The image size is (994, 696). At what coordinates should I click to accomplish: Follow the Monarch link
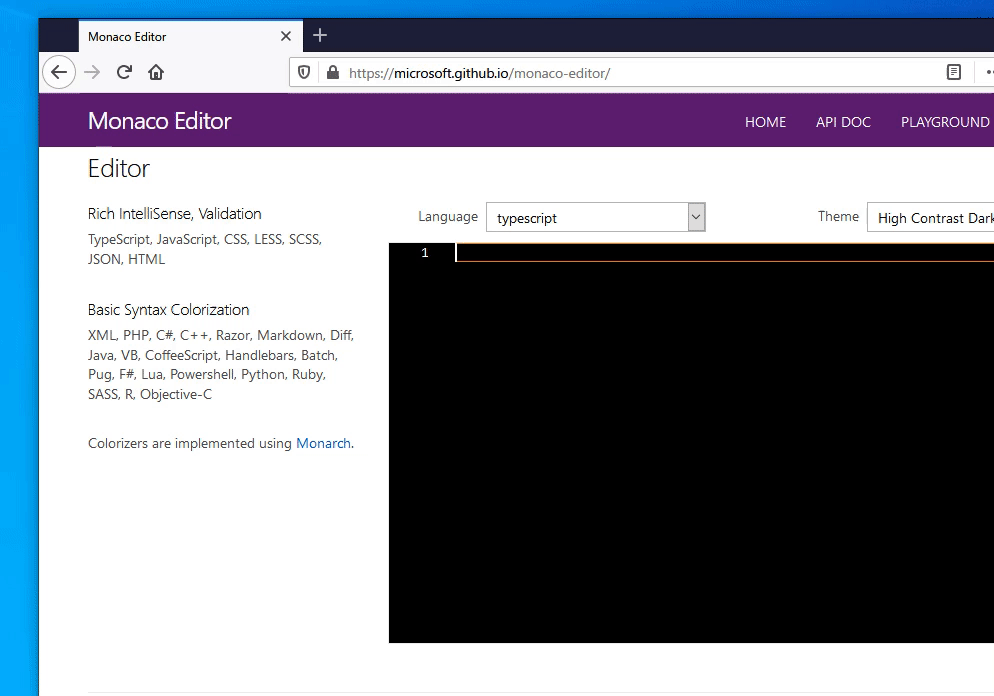click(323, 443)
